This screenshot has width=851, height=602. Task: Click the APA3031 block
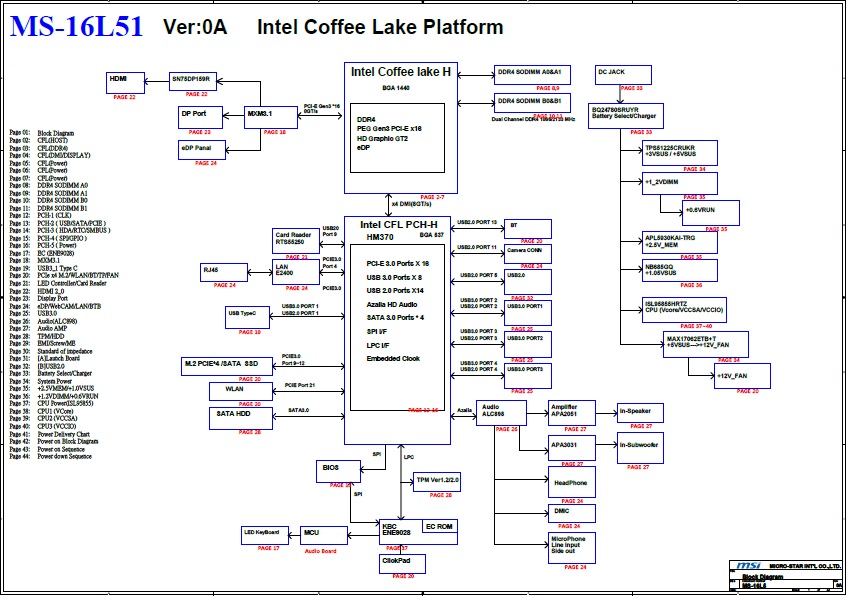(x=571, y=448)
